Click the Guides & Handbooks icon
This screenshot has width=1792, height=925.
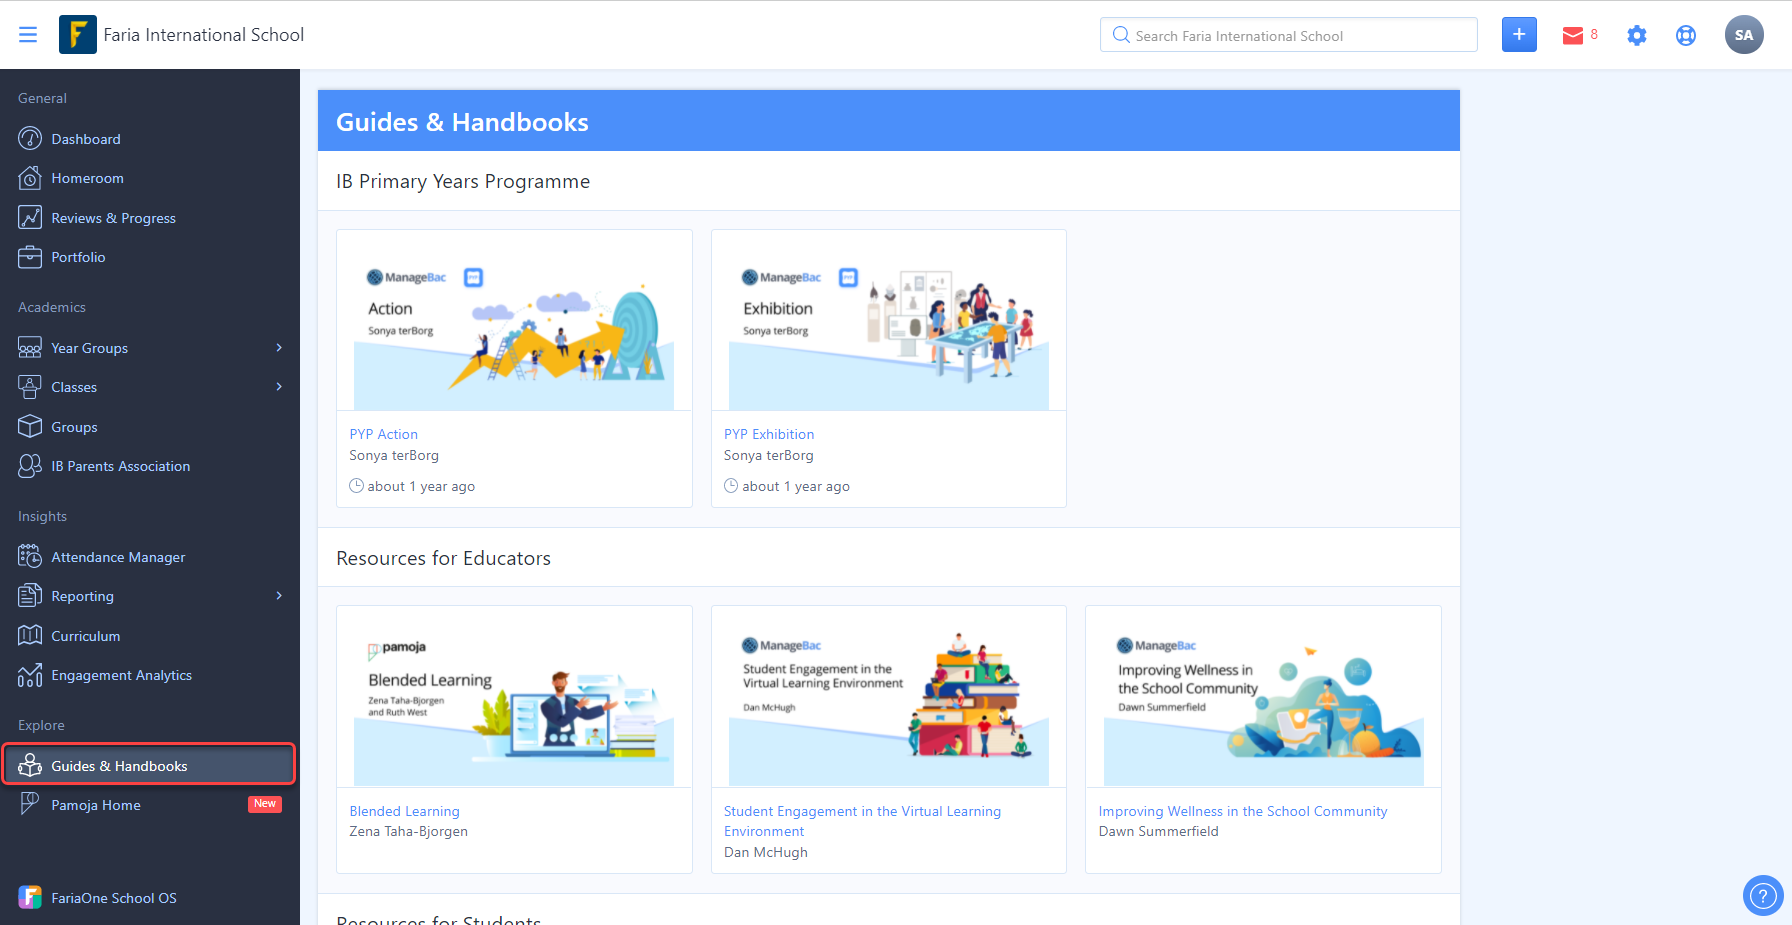click(30, 765)
